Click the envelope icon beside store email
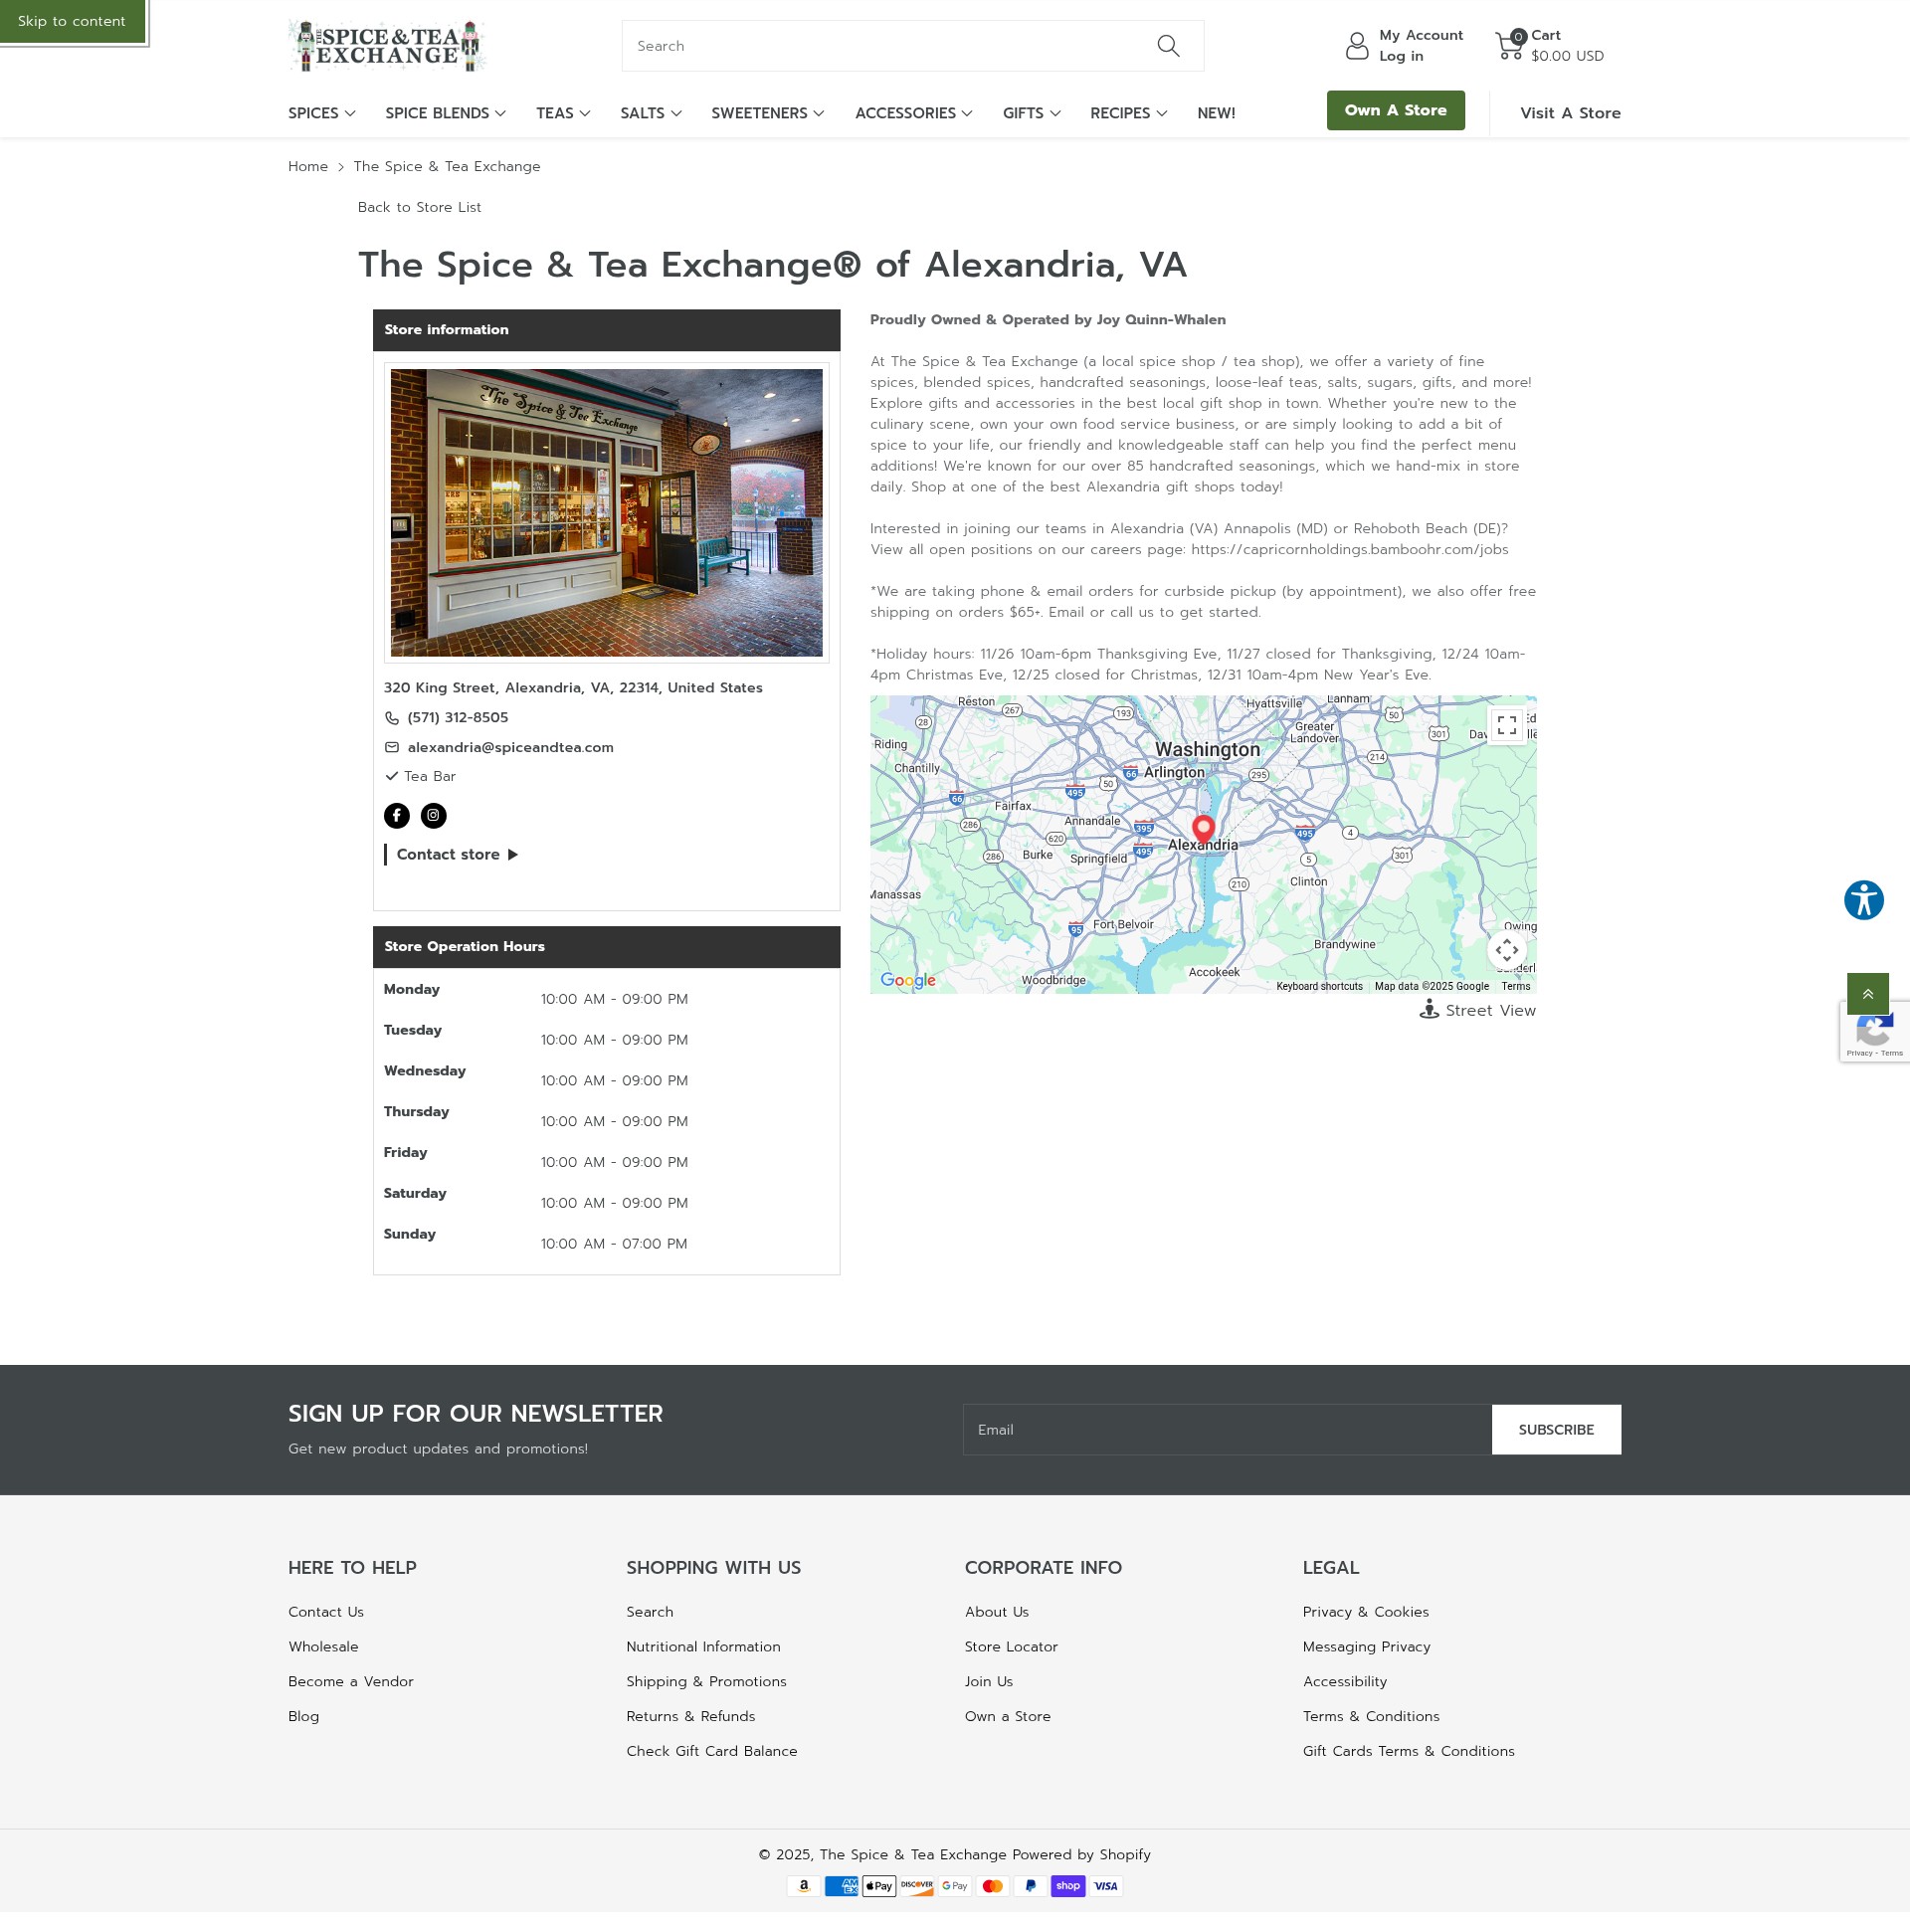1910x1932 pixels. tap(392, 747)
